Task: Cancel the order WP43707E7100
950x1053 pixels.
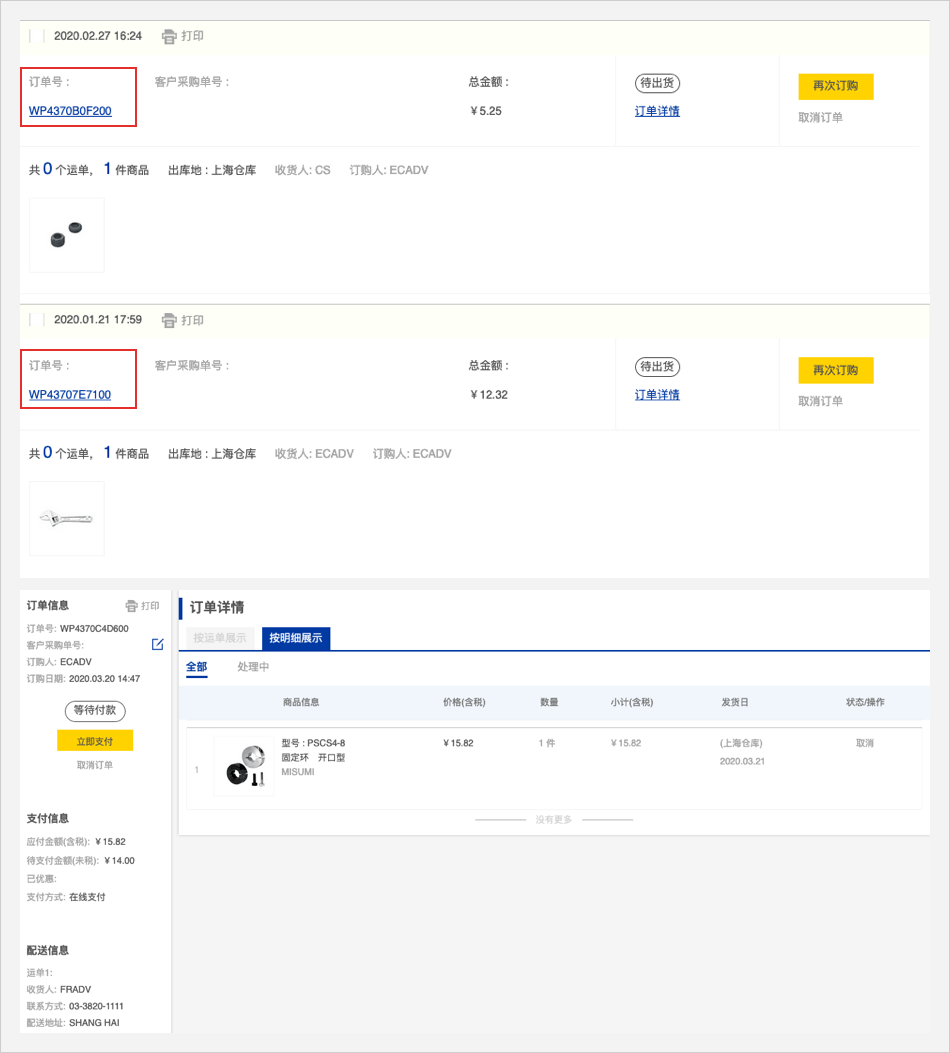Action: (x=820, y=401)
